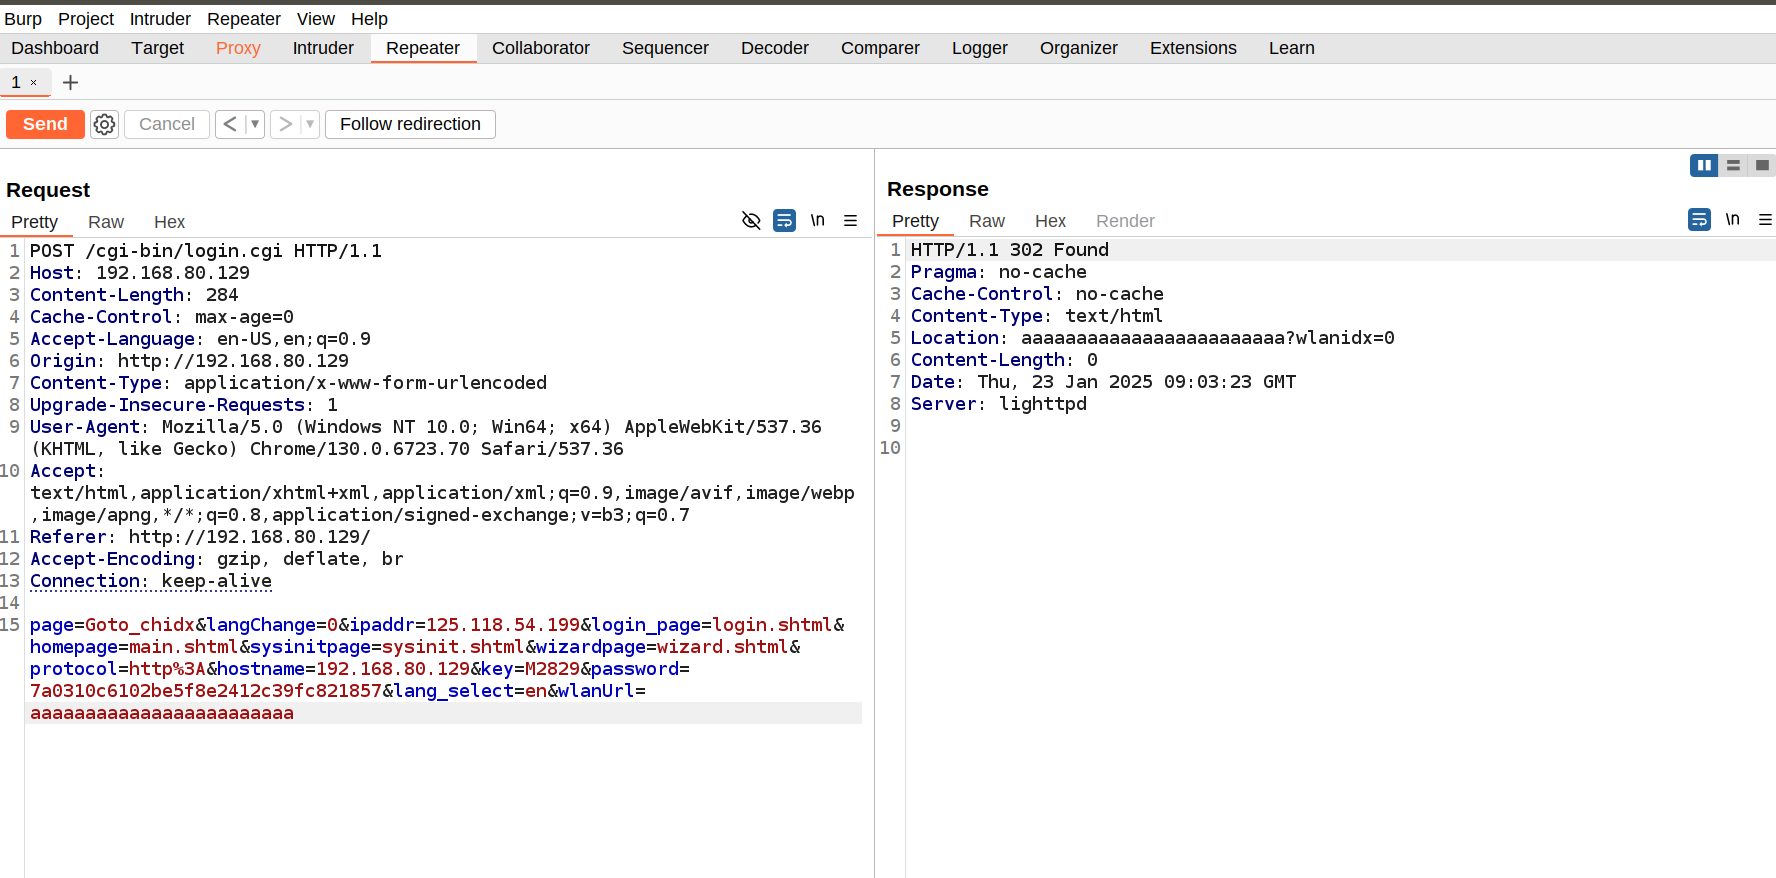Open the Burp menu
The height and width of the screenshot is (878, 1776).
point(23,19)
